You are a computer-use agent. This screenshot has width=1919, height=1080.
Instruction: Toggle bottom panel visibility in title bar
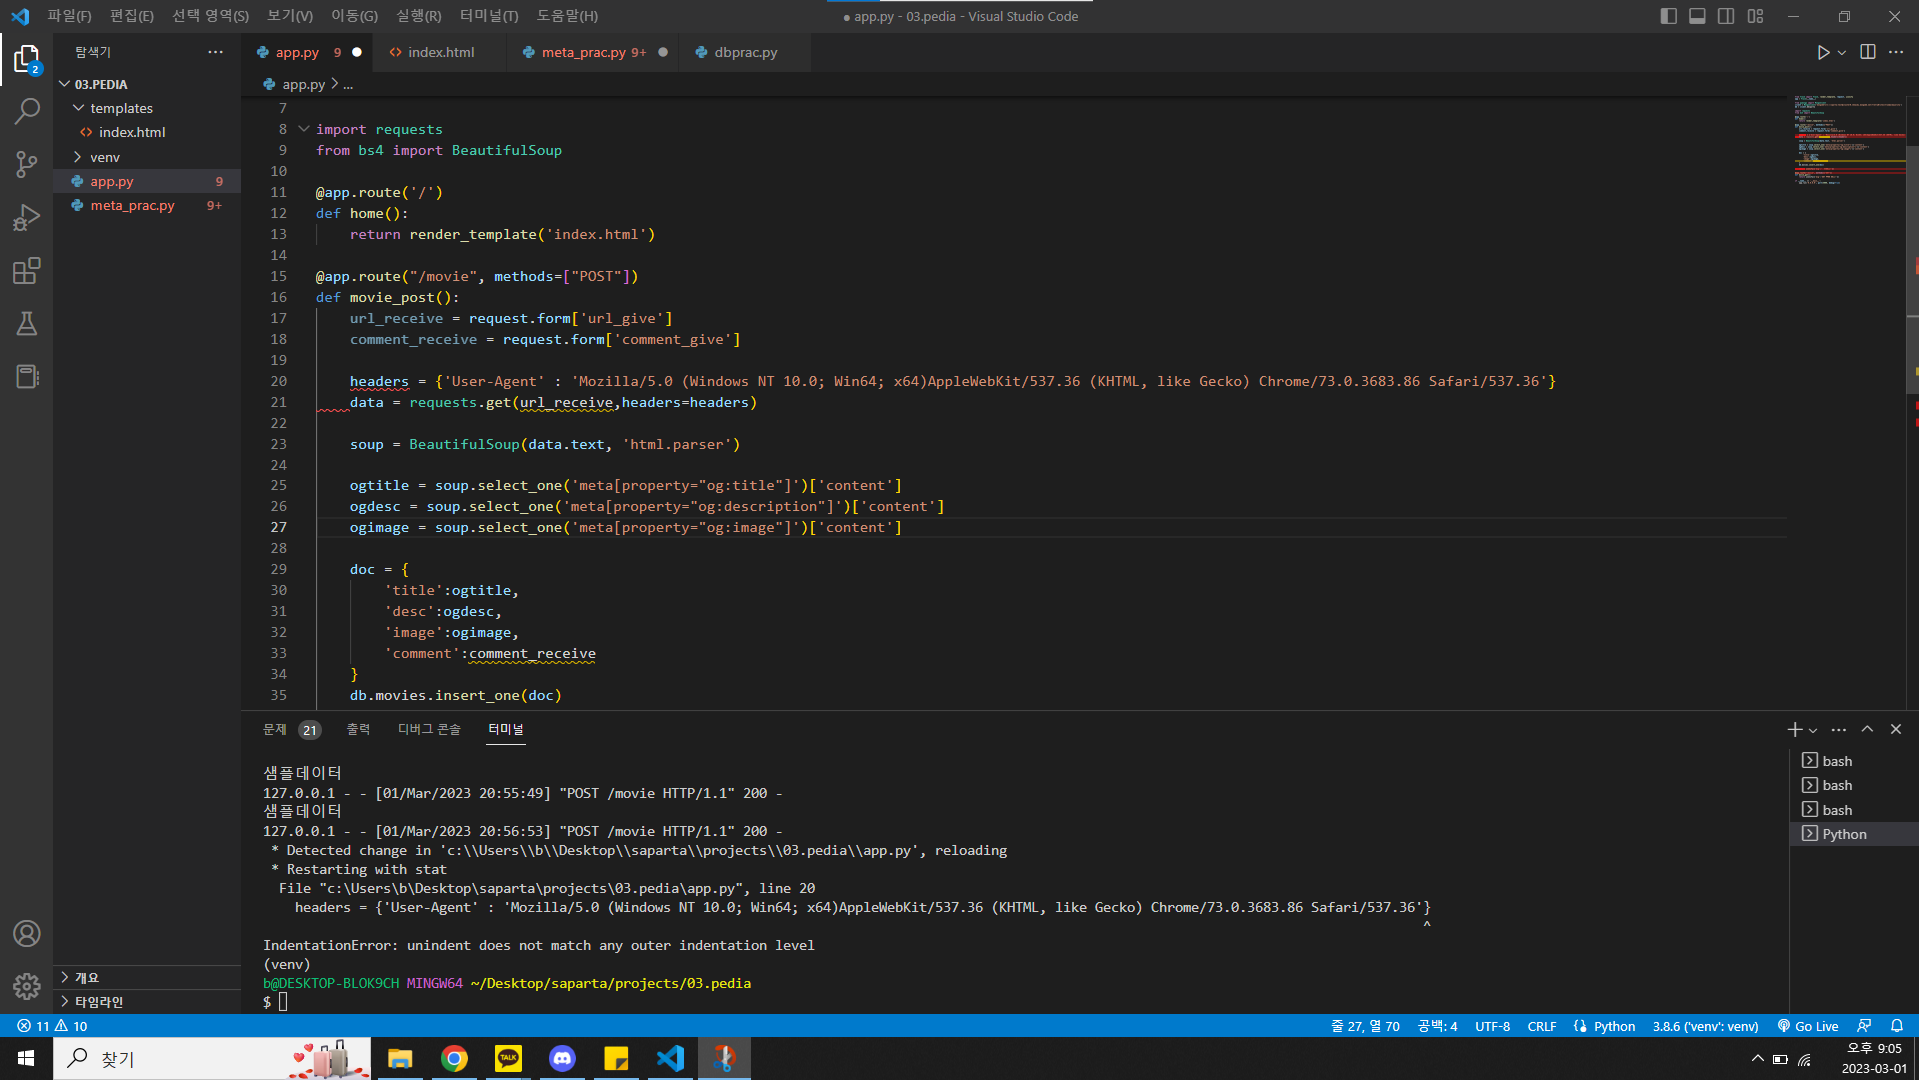click(1697, 16)
